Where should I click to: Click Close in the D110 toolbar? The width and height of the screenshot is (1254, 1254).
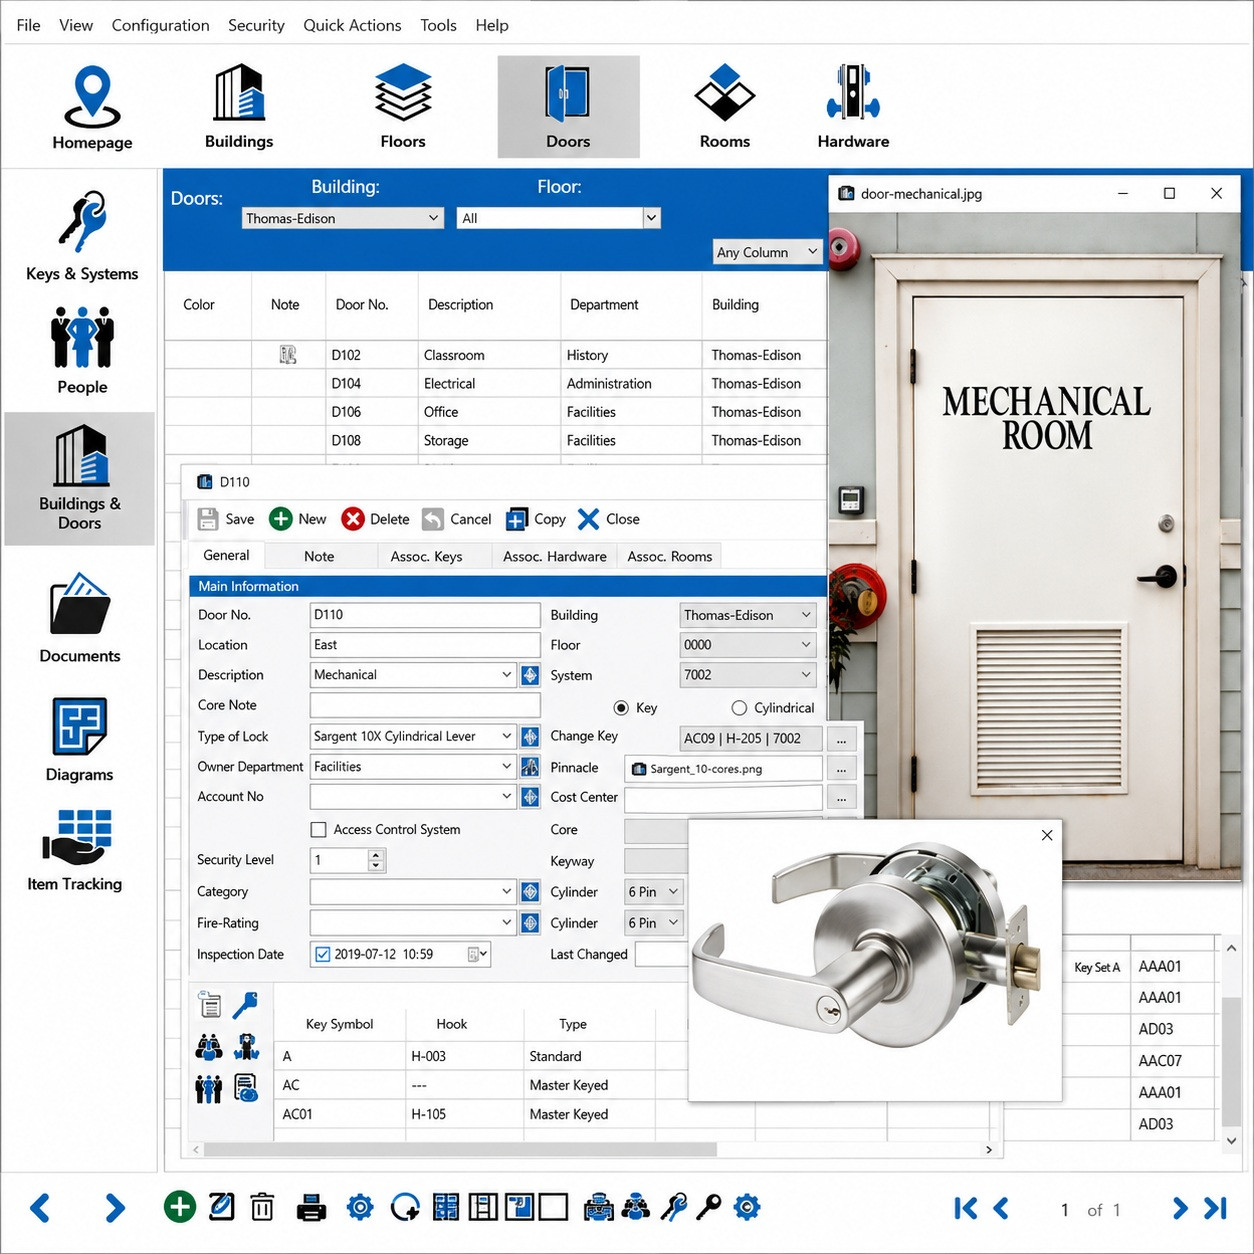608,519
